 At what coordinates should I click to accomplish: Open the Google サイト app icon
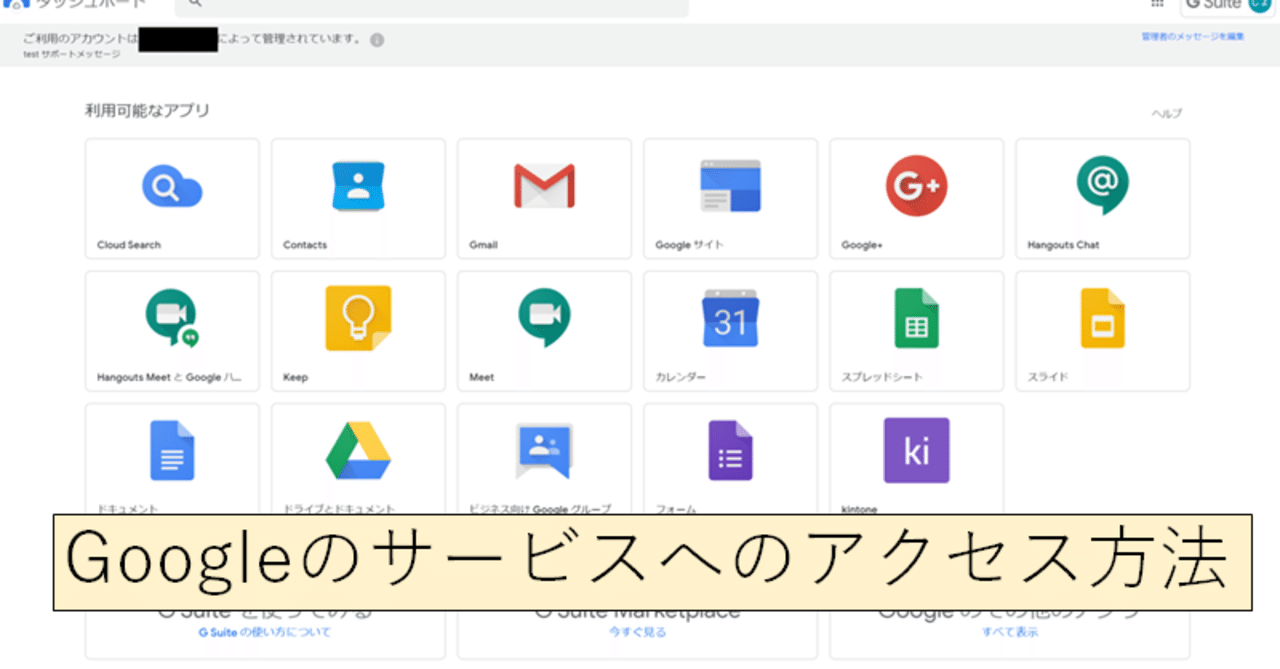(x=730, y=186)
